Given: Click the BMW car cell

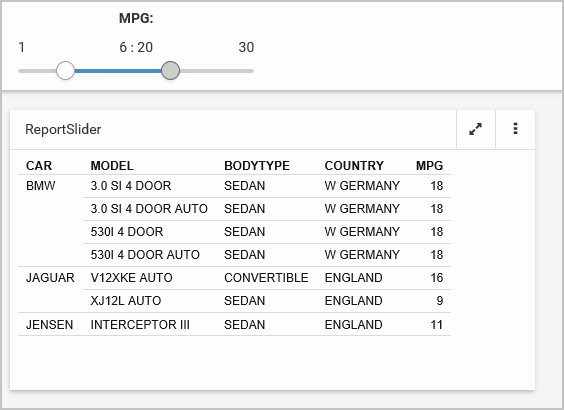Looking at the screenshot, I should [x=41, y=186].
